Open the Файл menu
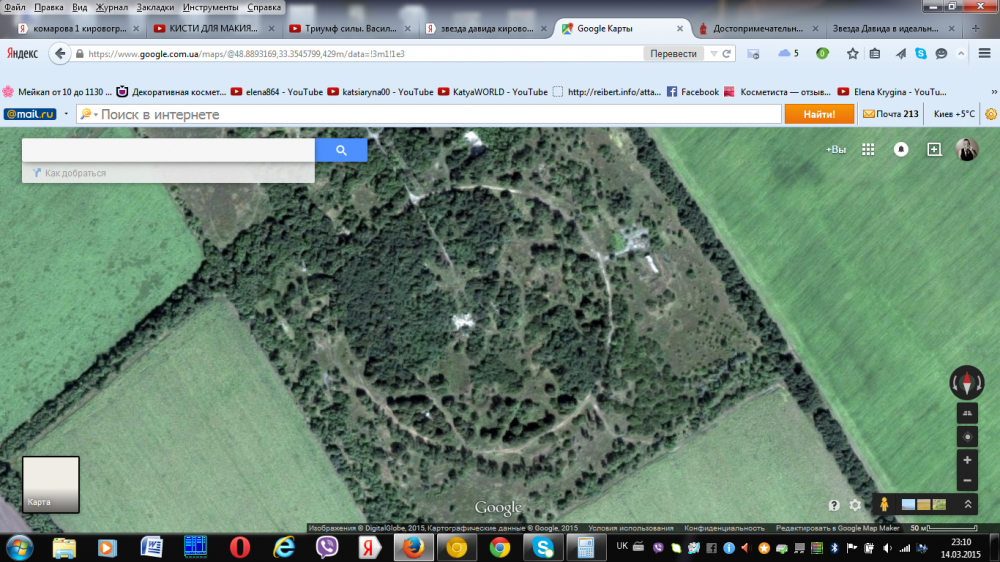 (15, 7)
